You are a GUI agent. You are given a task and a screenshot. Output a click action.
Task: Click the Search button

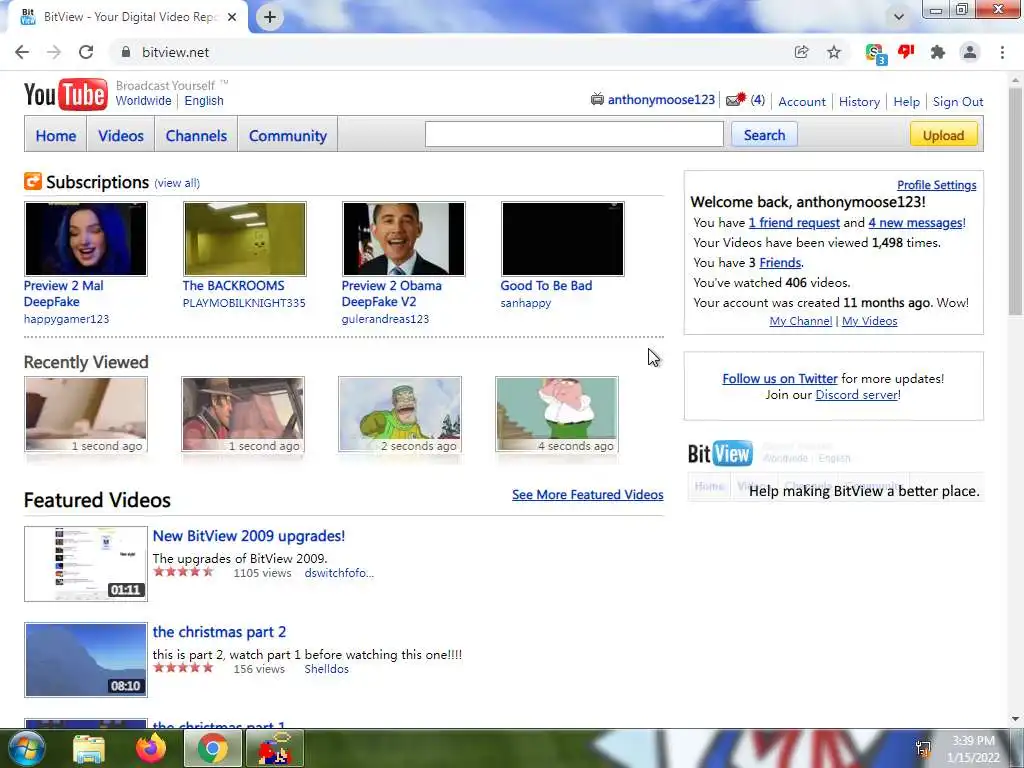[x=764, y=135]
